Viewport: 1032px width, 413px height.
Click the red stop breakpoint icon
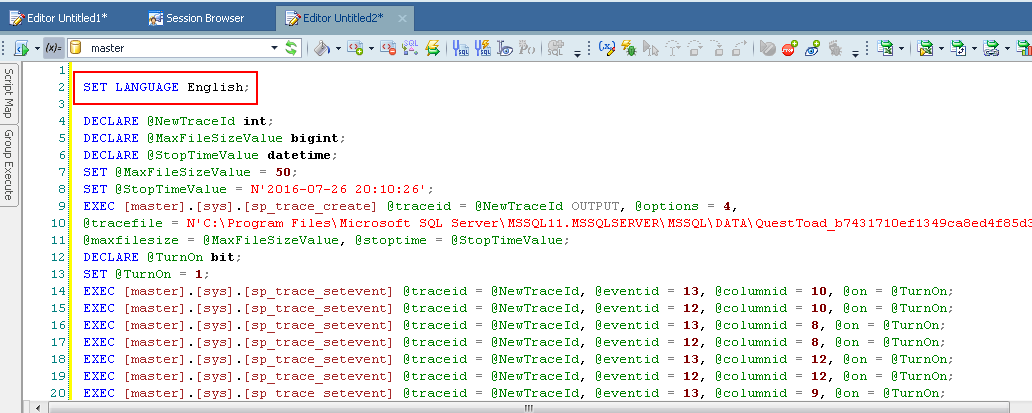point(789,47)
